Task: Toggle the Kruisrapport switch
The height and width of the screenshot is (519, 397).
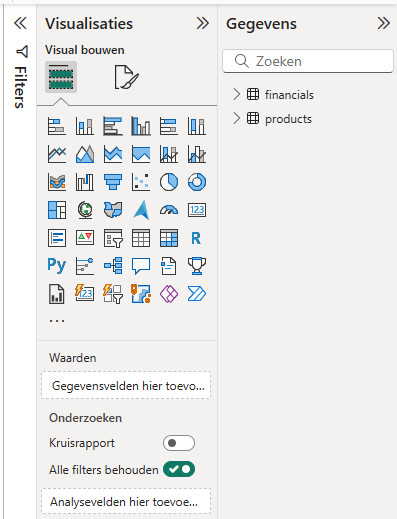Action: point(179,443)
